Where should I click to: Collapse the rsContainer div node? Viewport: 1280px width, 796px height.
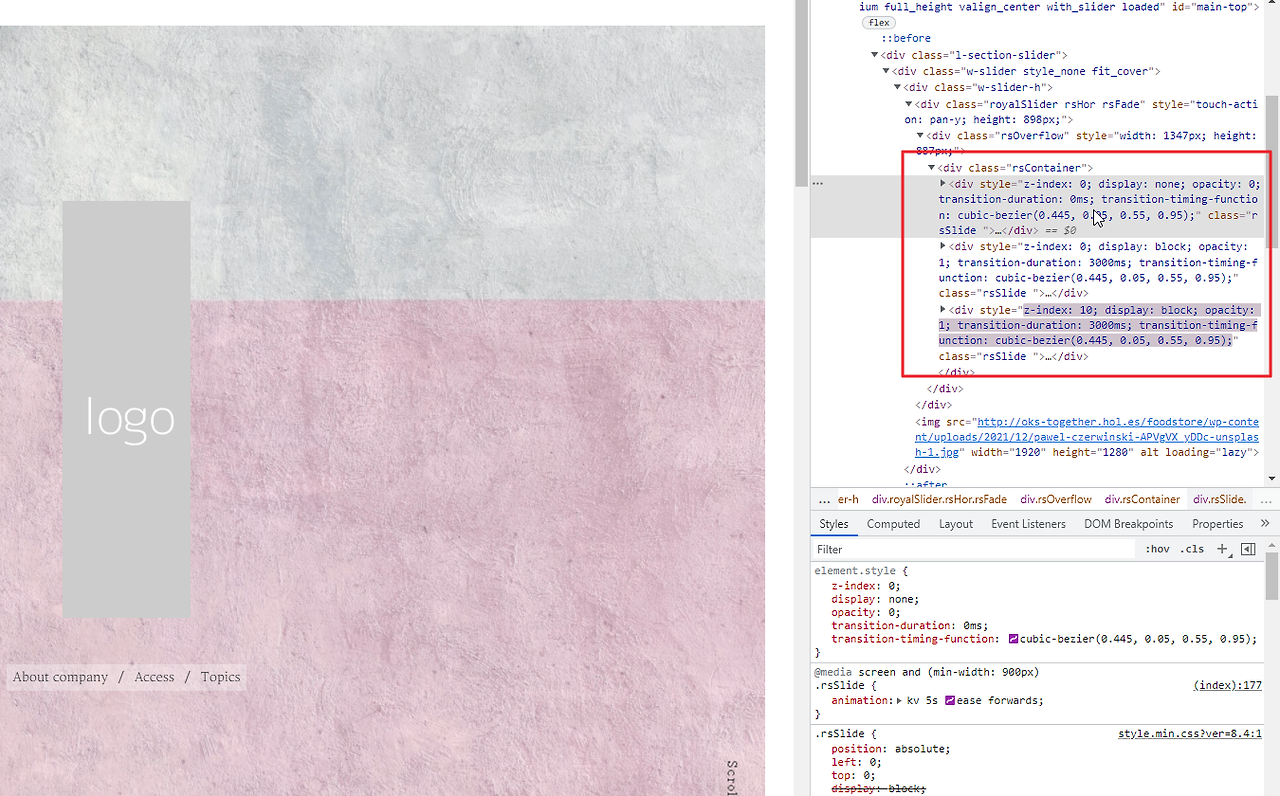pos(932,168)
